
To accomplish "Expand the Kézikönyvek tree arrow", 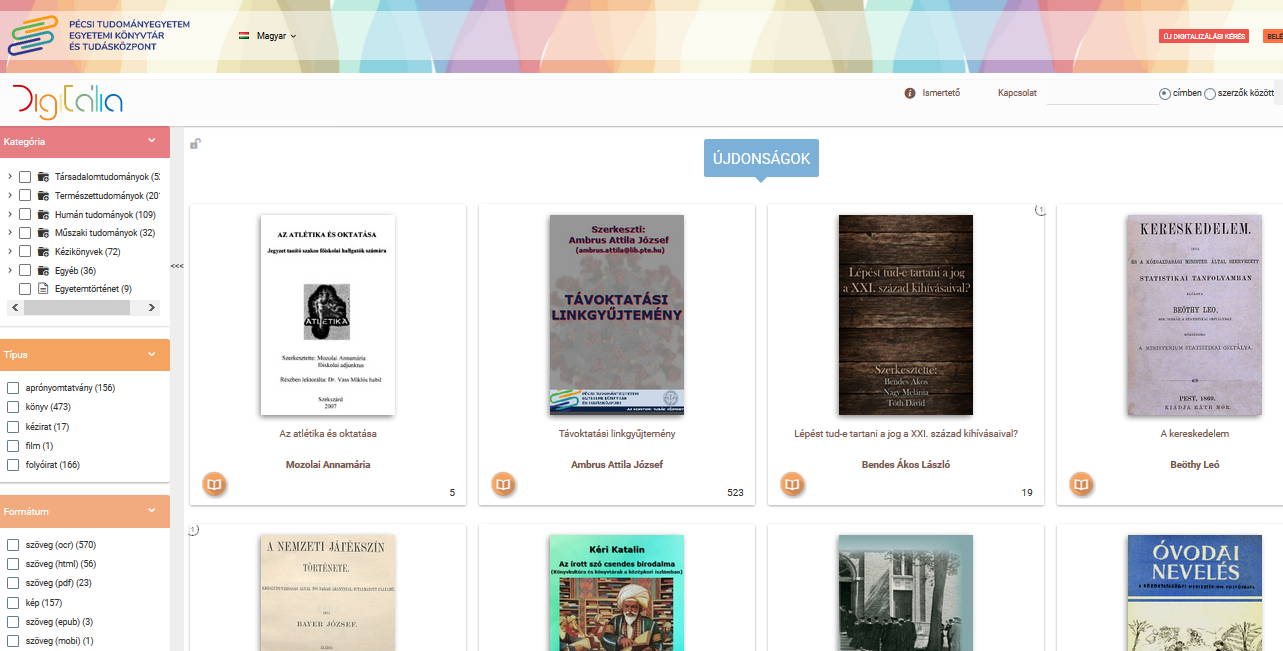I will 10,252.
